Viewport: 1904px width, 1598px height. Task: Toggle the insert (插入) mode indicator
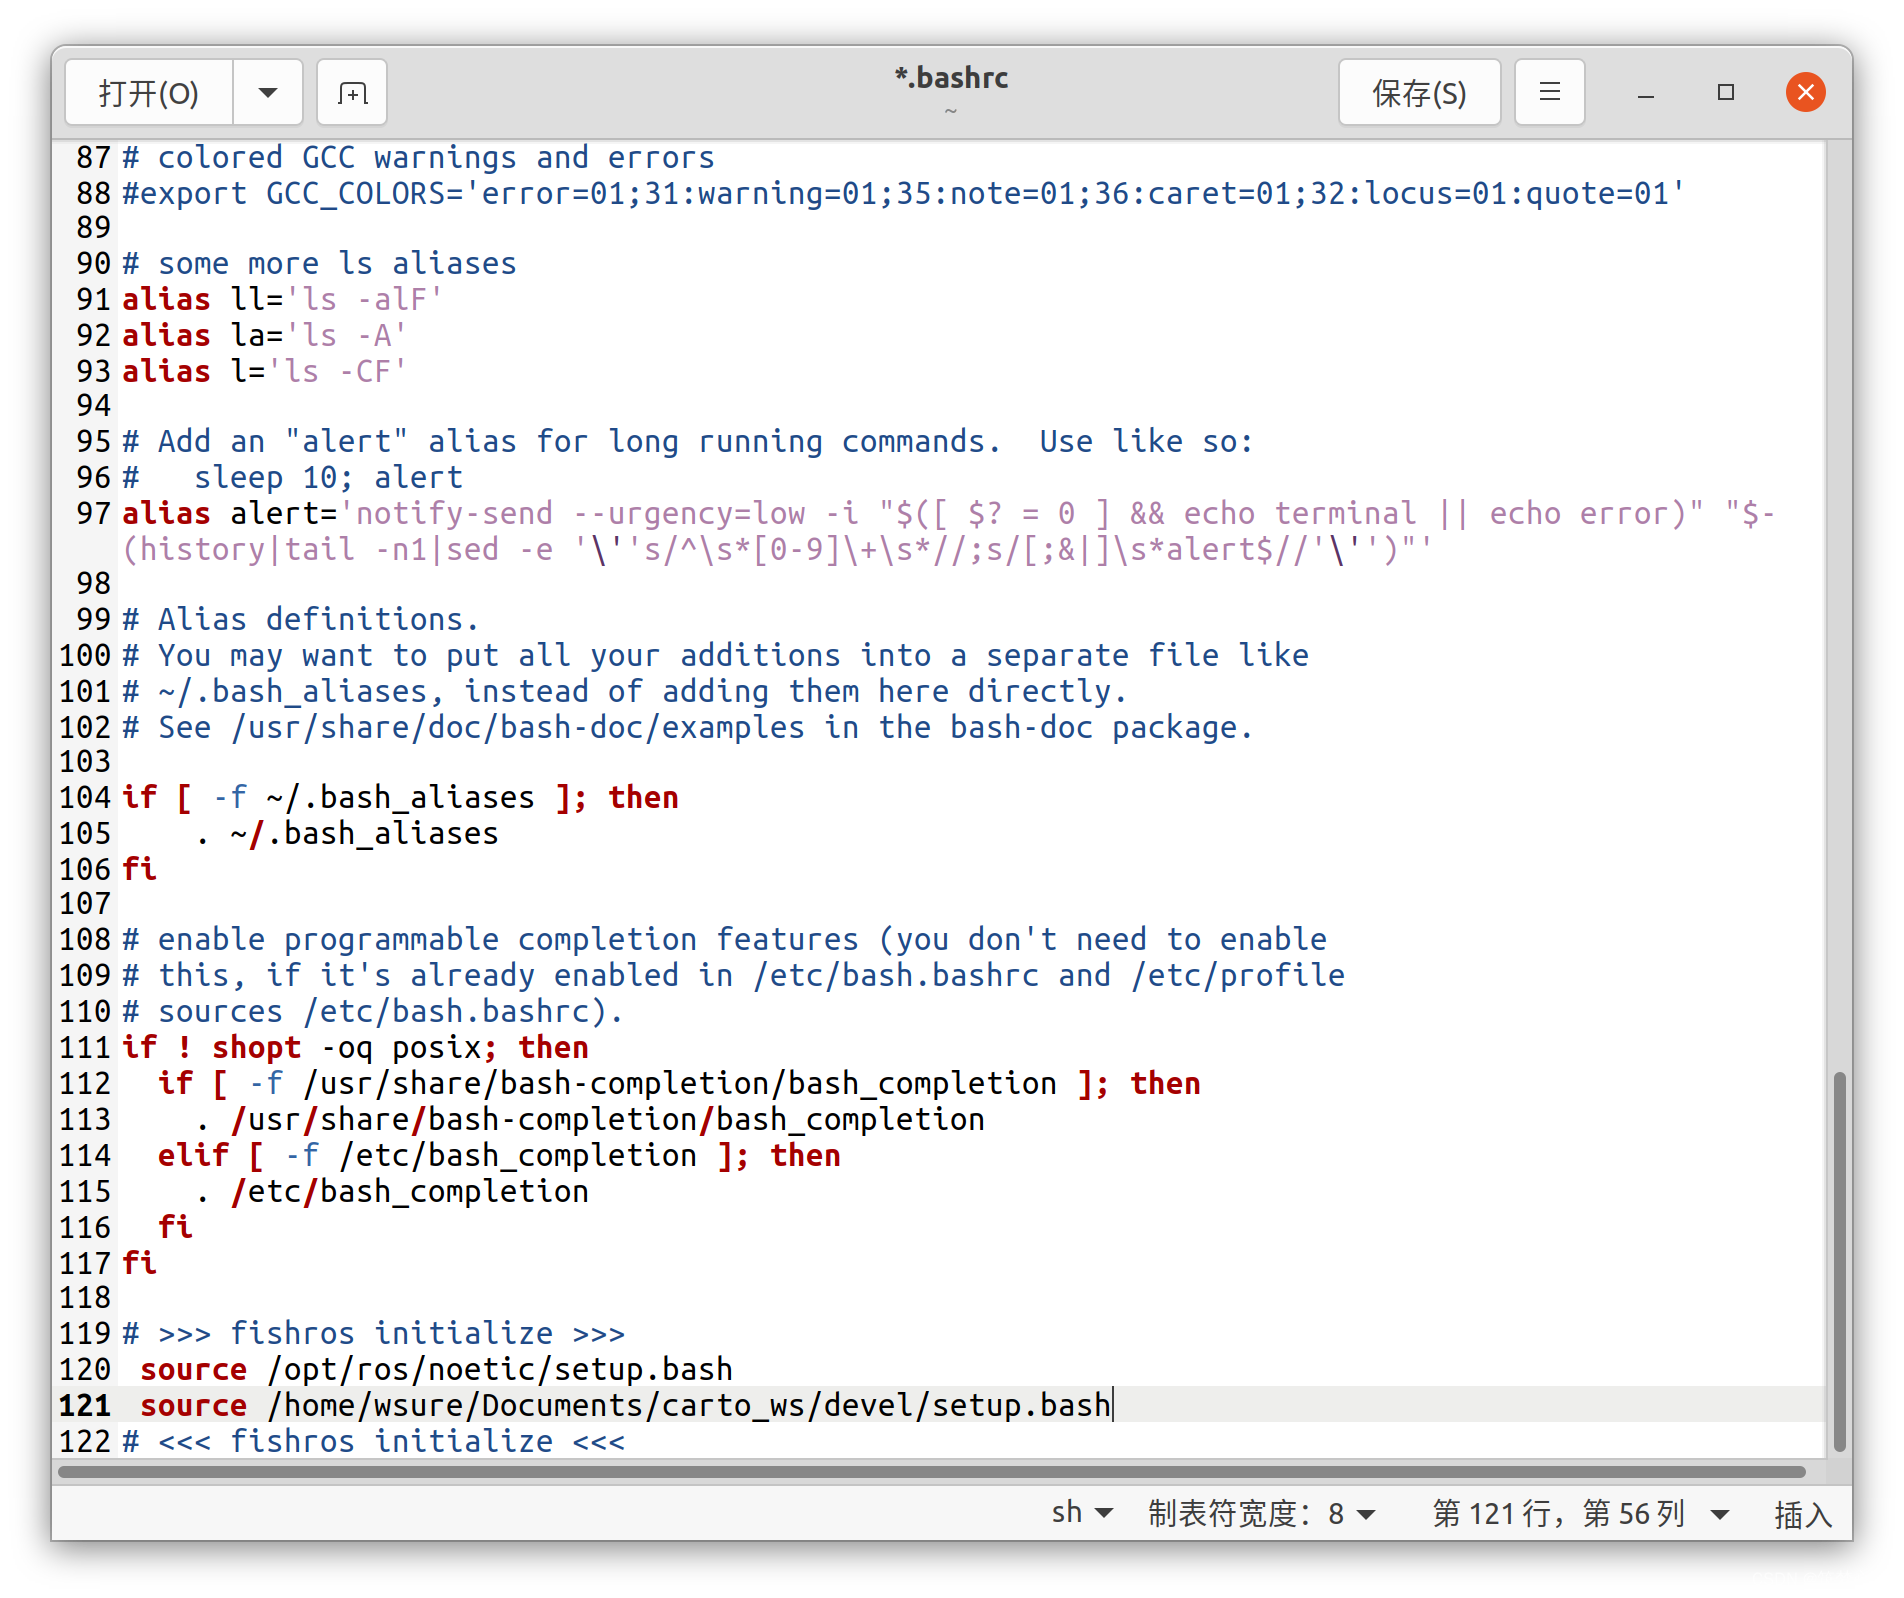tap(1802, 1514)
